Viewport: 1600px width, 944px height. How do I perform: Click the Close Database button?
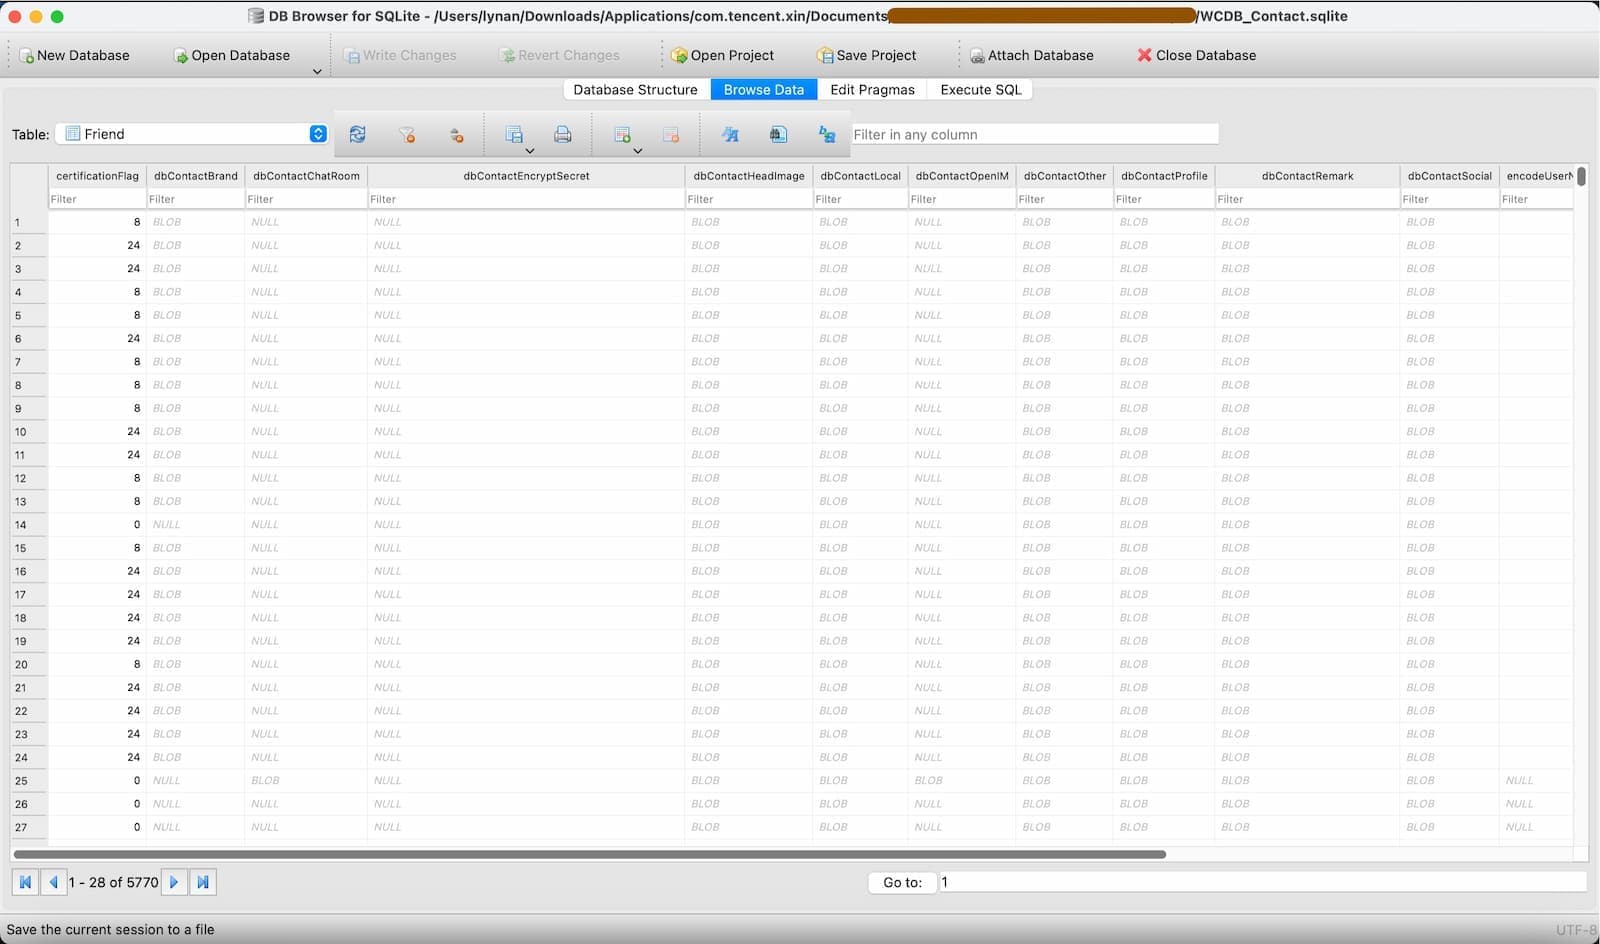pos(1196,55)
